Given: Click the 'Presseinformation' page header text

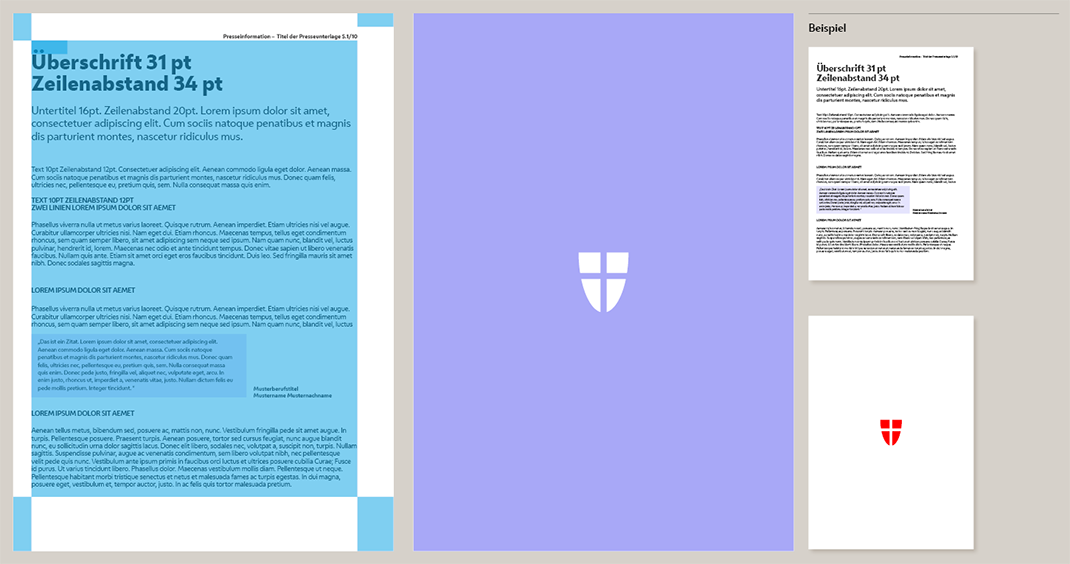Looking at the screenshot, I should coord(290,36).
